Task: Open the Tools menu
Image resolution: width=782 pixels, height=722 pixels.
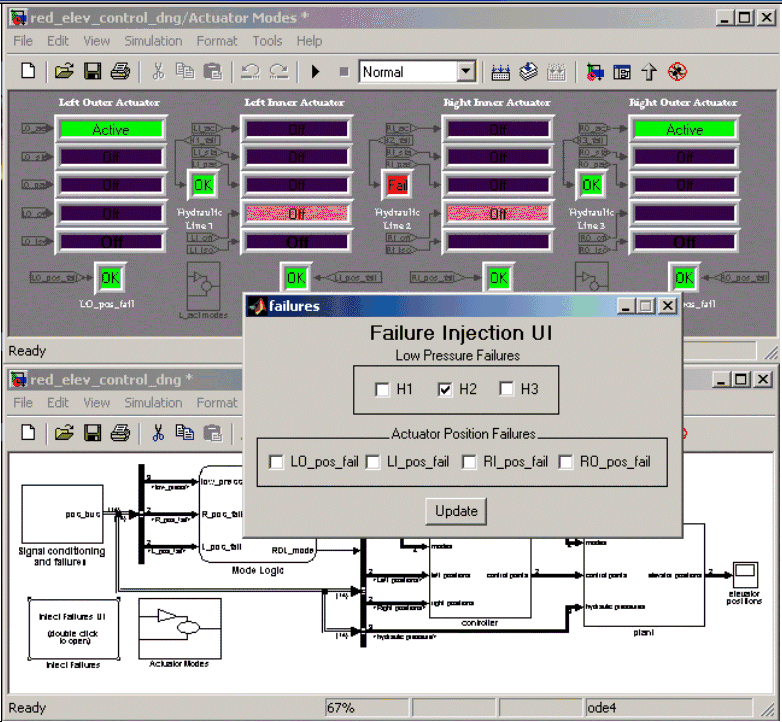Action: (267, 41)
